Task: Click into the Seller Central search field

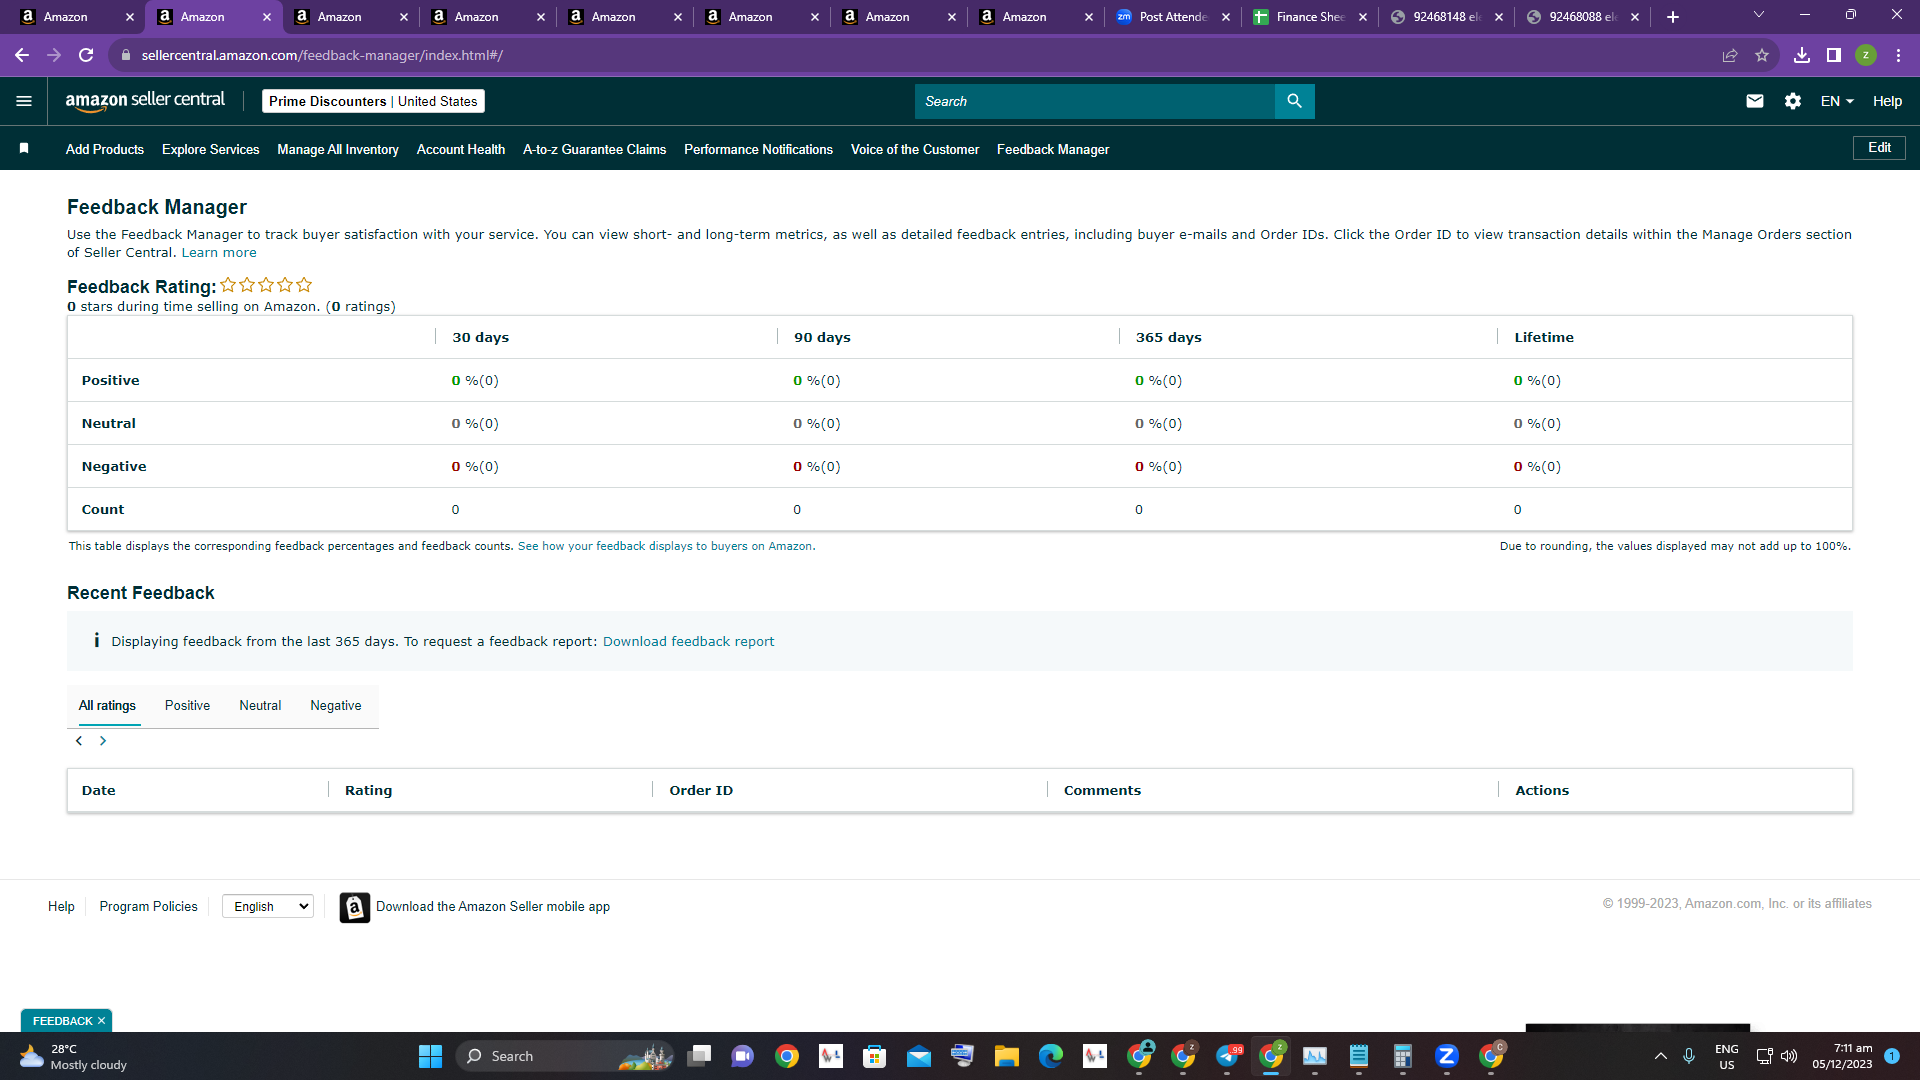Action: click(1095, 101)
